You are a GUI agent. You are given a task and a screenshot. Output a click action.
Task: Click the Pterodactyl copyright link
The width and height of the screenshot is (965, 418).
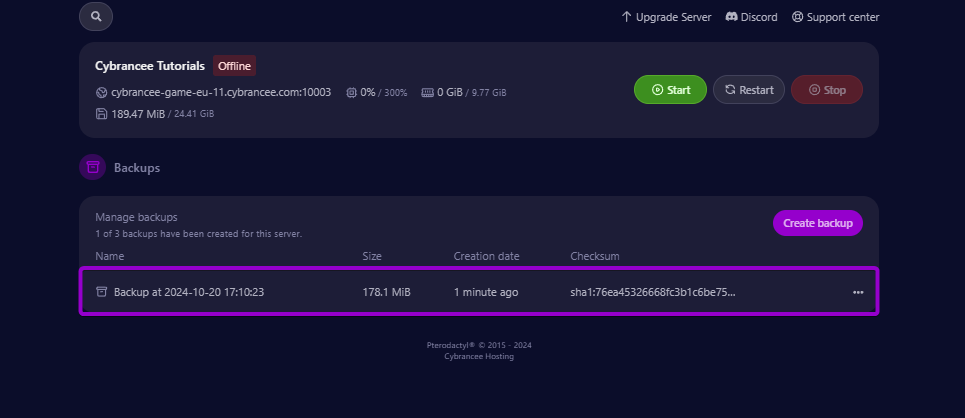tap(479, 345)
